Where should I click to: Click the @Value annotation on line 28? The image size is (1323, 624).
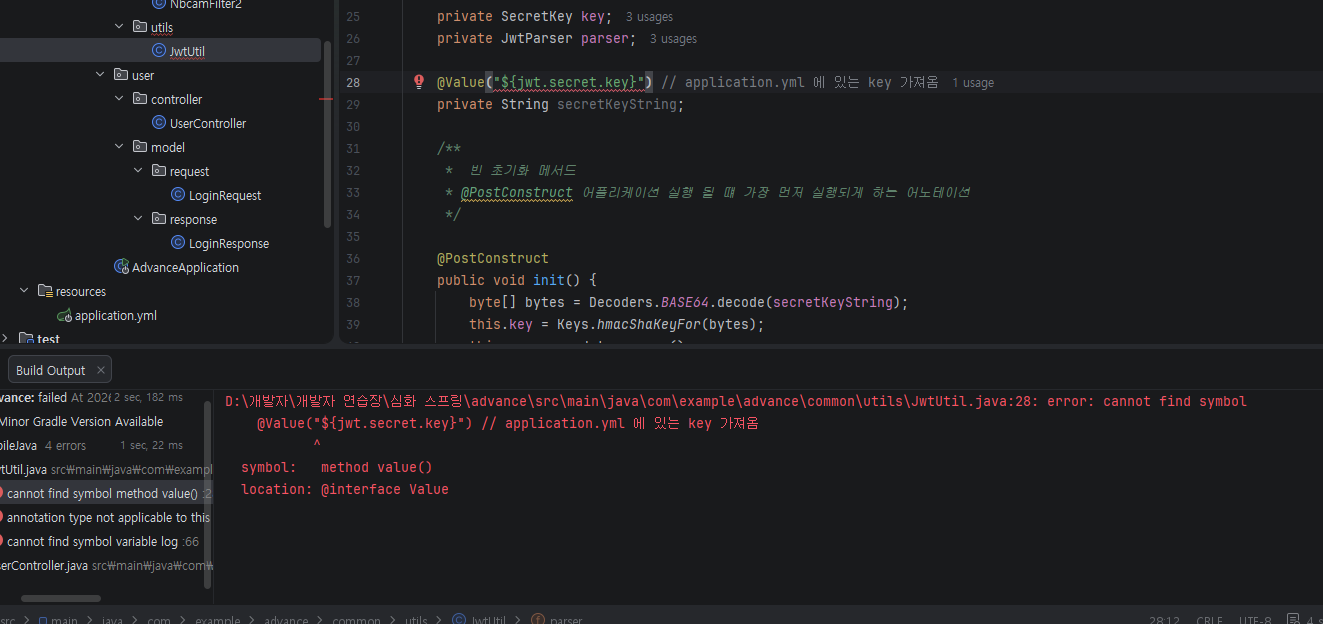461,82
